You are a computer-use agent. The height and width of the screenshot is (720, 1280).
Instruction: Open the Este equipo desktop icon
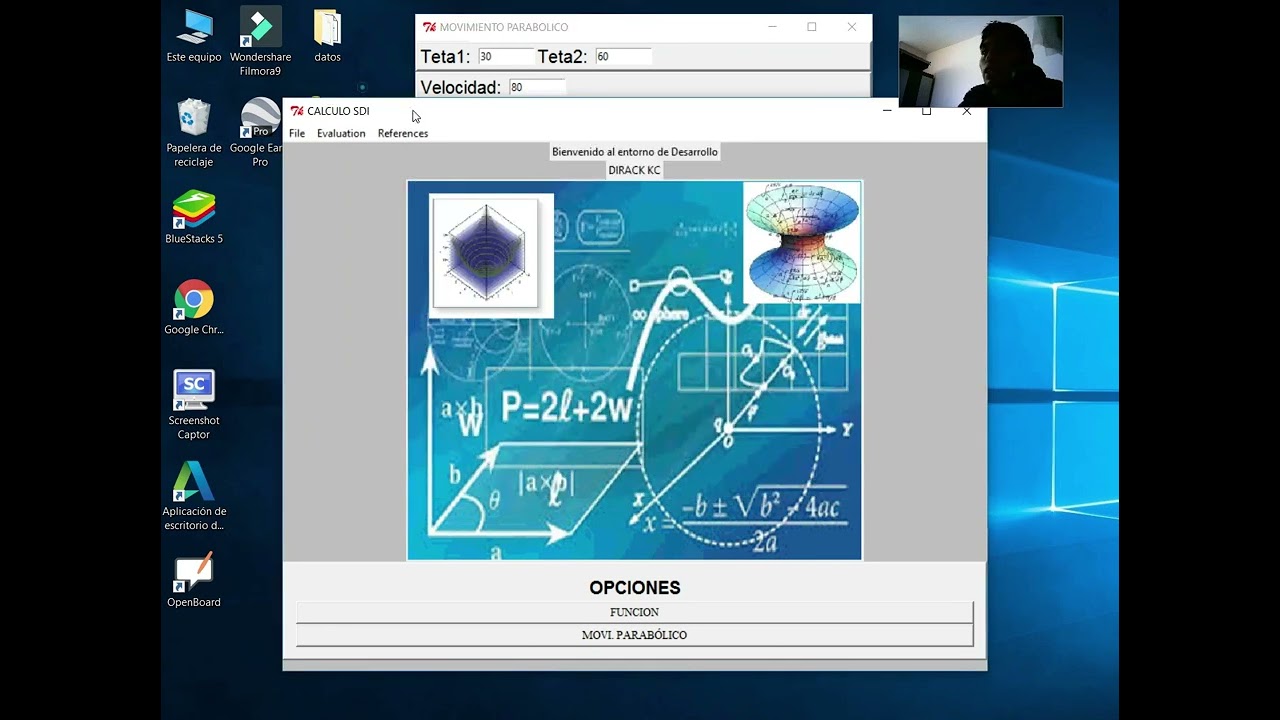tap(194, 36)
